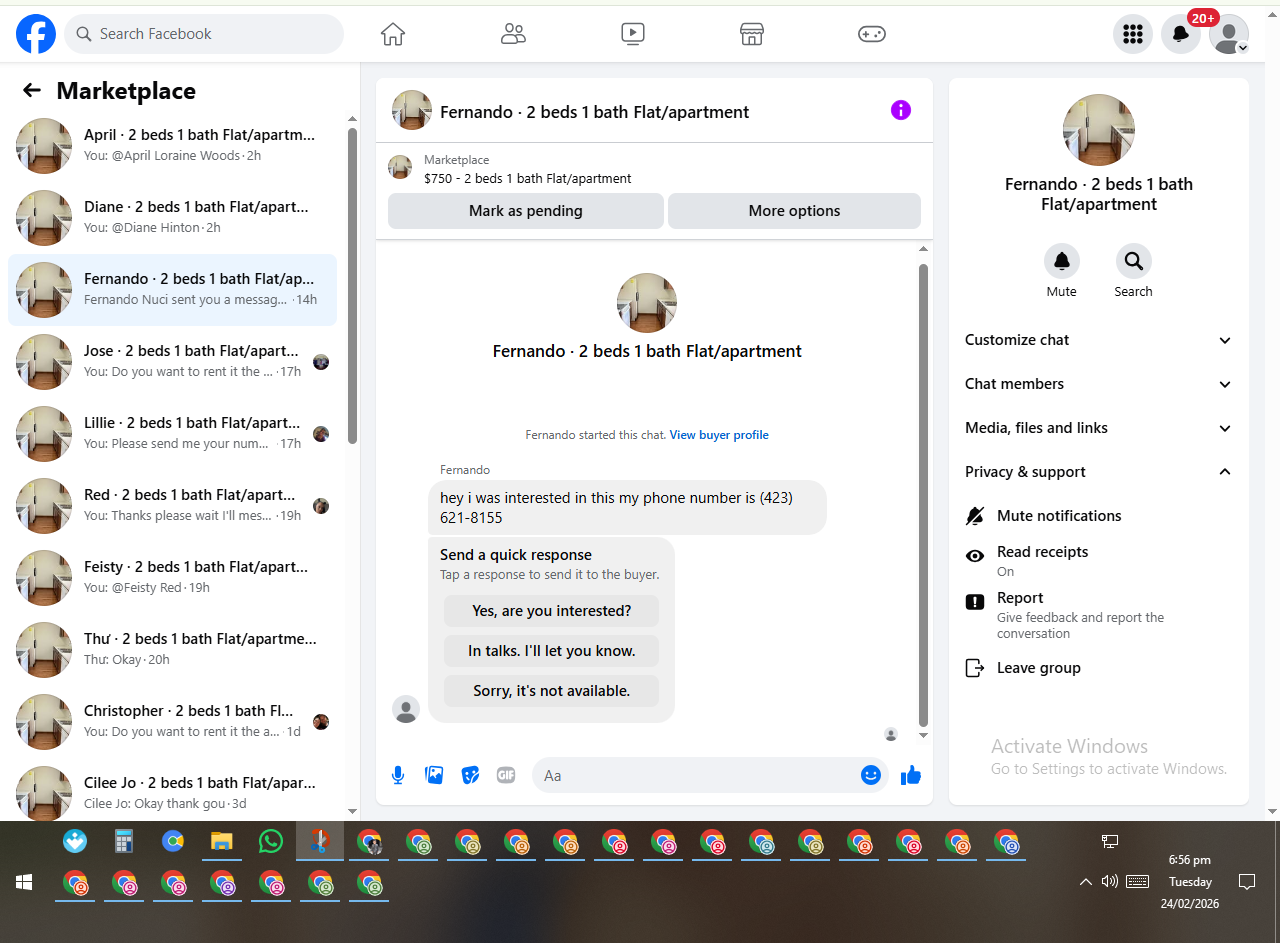
Task: Click in the Search Facebook field
Action: pos(204,34)
